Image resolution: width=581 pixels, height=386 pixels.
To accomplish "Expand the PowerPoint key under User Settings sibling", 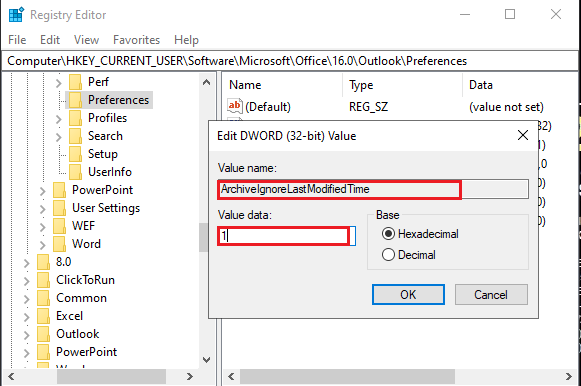I will tap(43, 191).
